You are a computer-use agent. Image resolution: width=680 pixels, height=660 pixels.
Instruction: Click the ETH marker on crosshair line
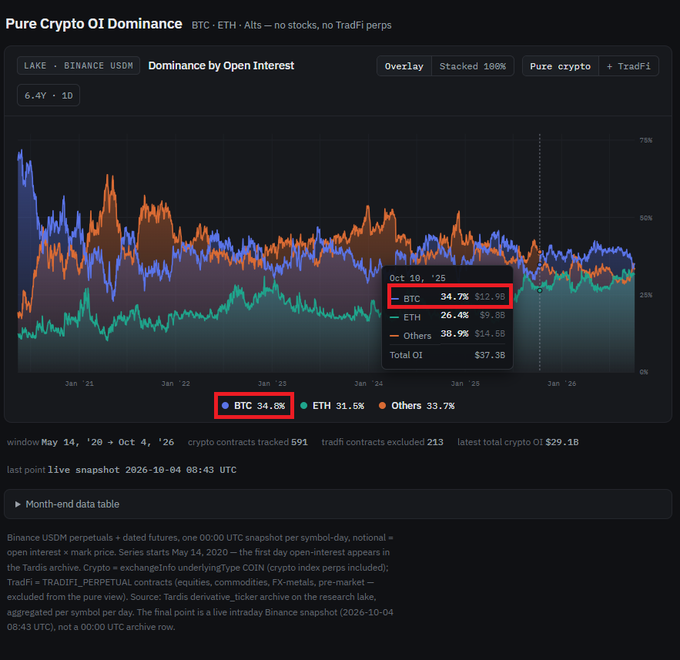539,290
